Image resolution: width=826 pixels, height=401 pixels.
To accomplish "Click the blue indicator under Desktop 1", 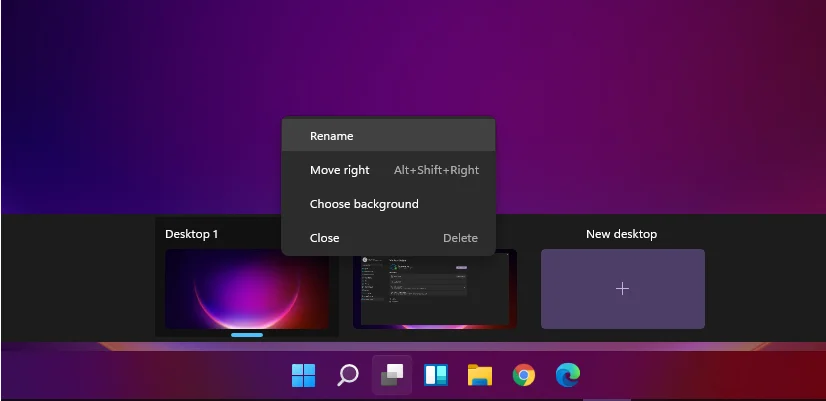I will pyautogui.click(x=247, y=335).
